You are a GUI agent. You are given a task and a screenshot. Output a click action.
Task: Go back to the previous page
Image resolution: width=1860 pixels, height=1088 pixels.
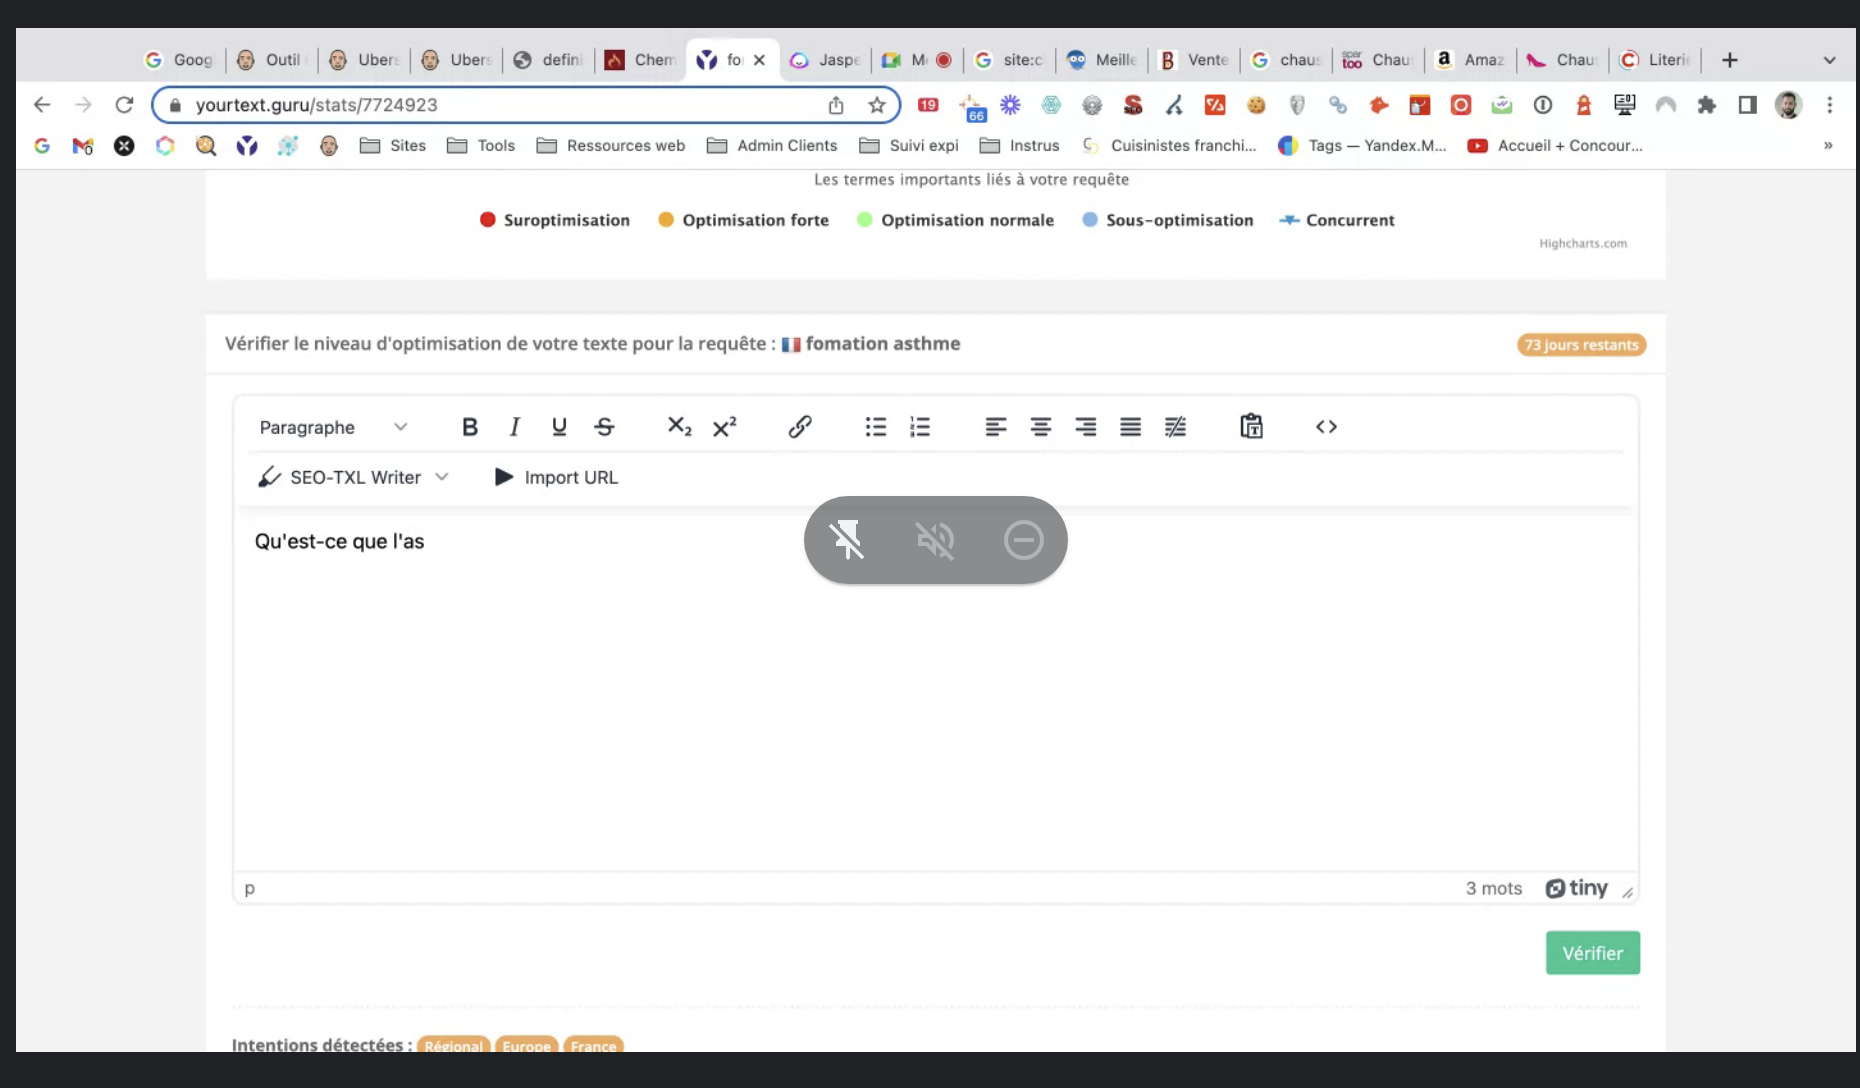point(42,105)
